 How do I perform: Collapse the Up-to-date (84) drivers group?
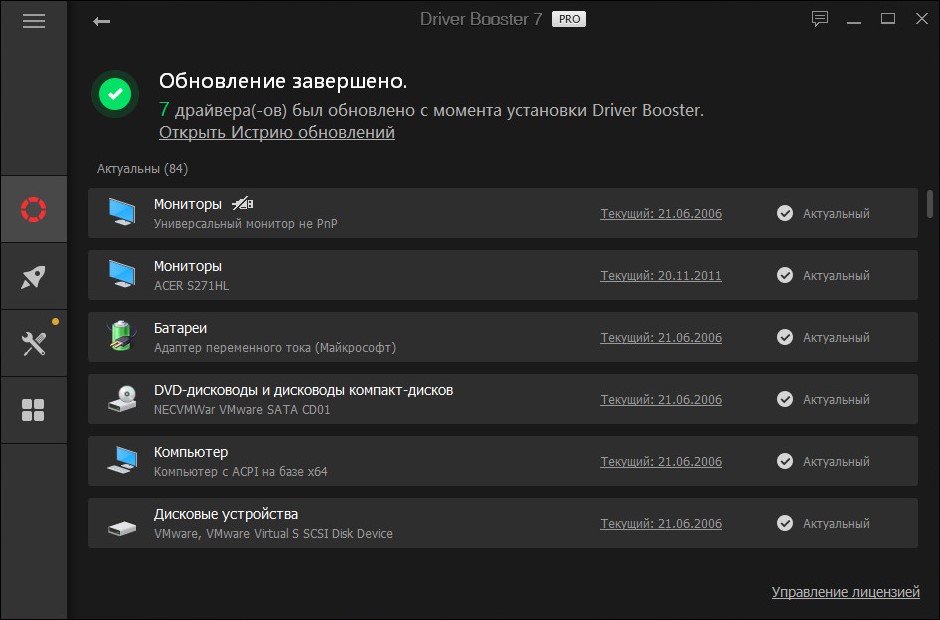pos(142,168)
